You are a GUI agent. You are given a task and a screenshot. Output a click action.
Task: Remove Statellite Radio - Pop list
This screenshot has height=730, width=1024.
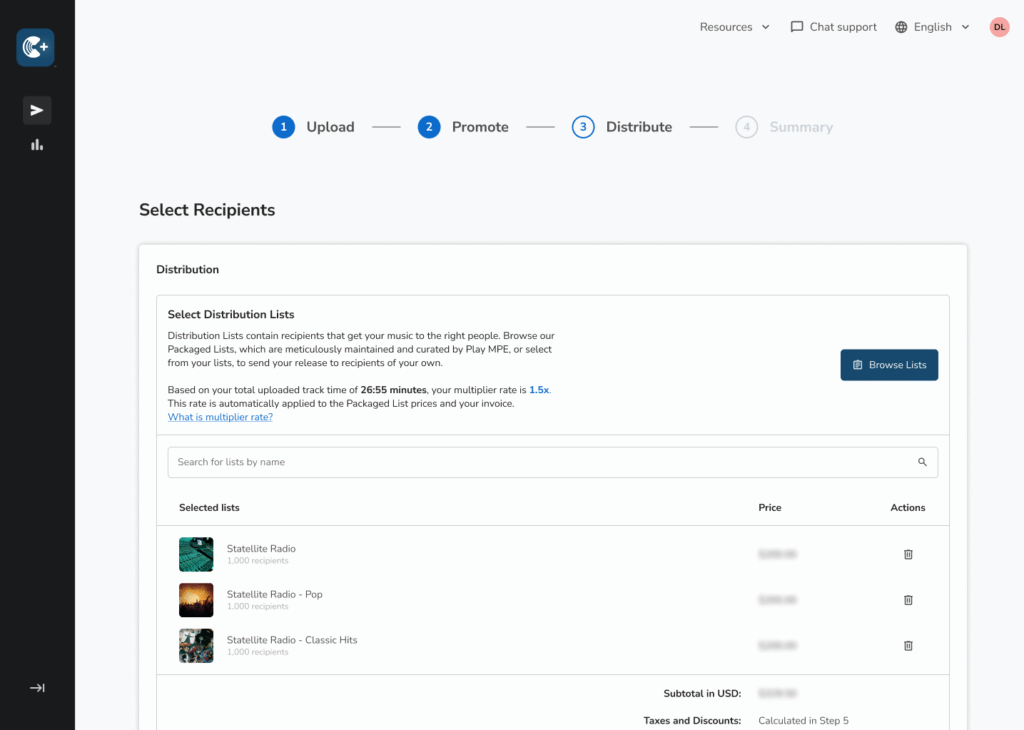[x=908, y=600]
